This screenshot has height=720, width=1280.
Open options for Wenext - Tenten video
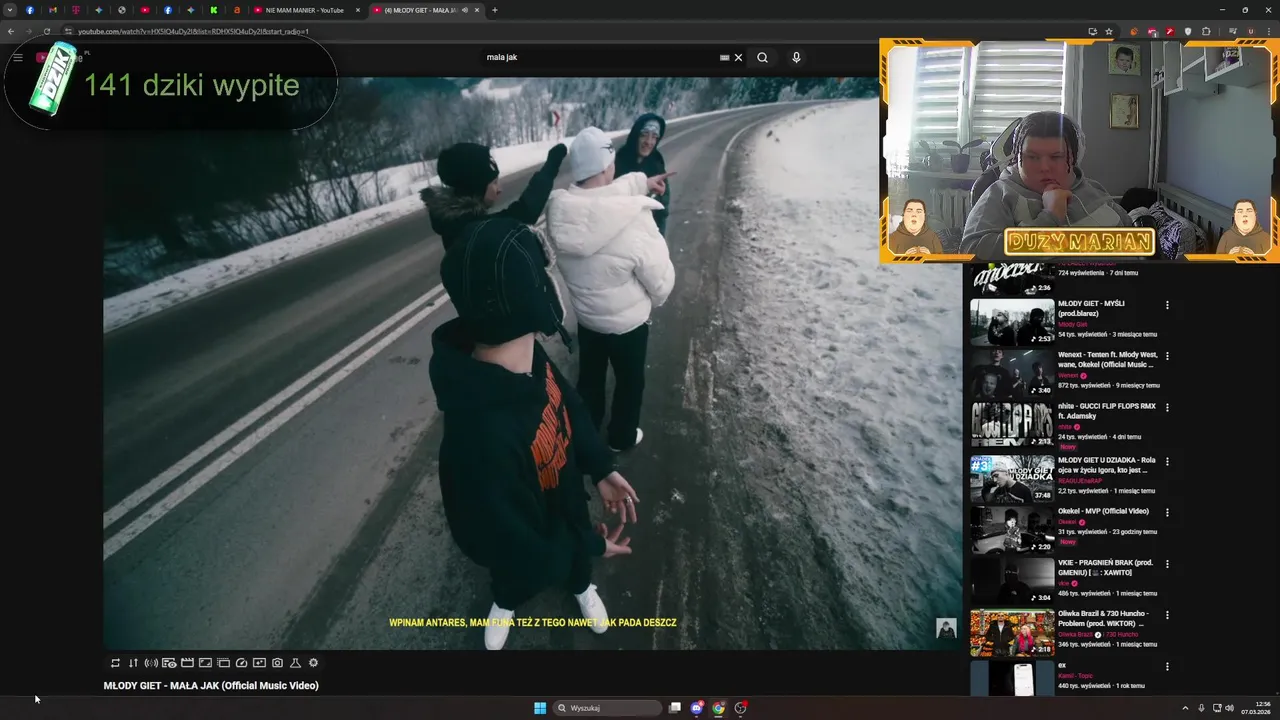point(1167,356)
